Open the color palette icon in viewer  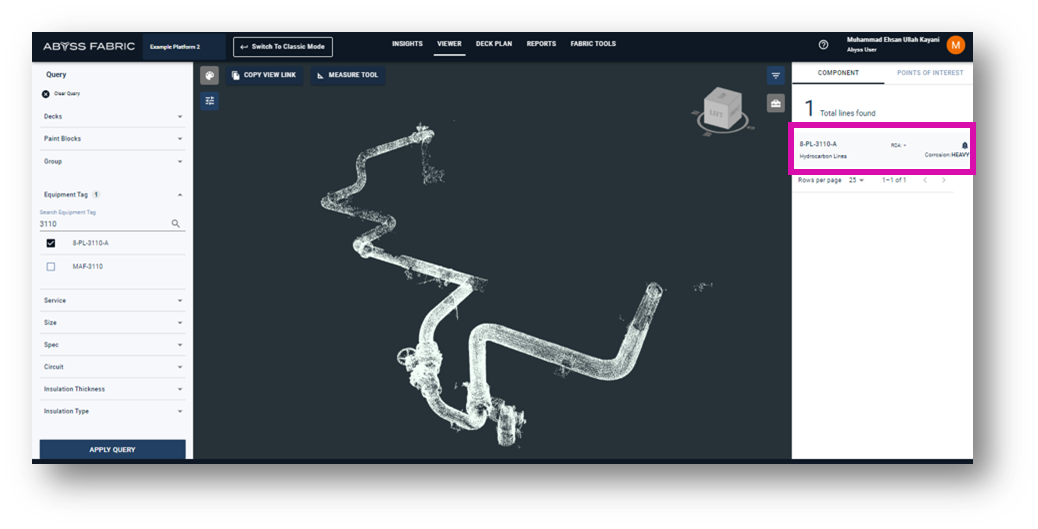click(209, 75)
